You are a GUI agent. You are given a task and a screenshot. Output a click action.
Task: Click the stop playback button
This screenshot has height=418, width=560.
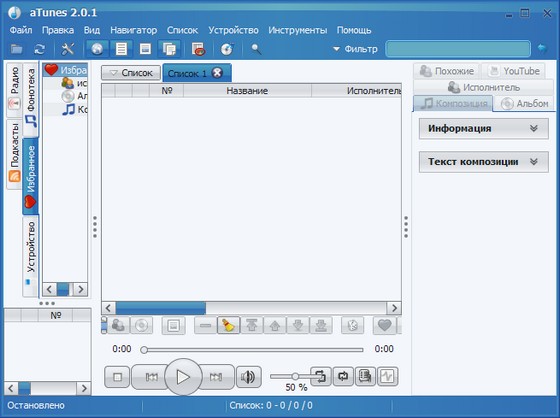pyautogui.click(x=117, y=377)
